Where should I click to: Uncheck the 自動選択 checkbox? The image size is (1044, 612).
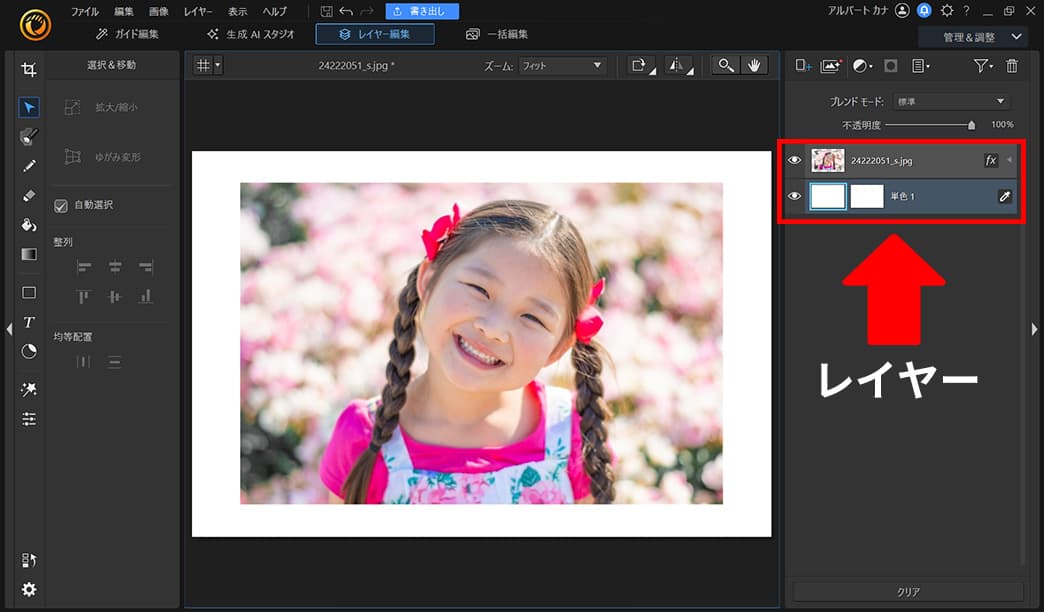click(x=61, y=205)
